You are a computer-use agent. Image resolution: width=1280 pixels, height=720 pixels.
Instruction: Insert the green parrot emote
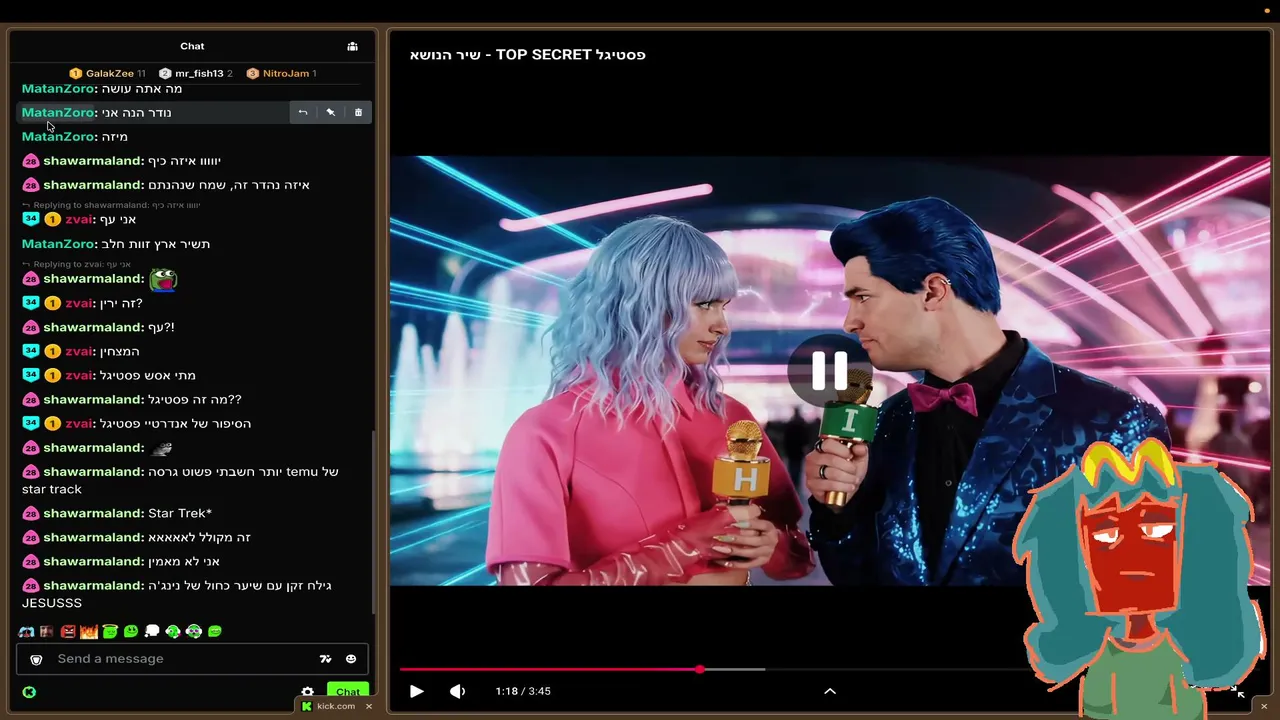pos(173,631)
